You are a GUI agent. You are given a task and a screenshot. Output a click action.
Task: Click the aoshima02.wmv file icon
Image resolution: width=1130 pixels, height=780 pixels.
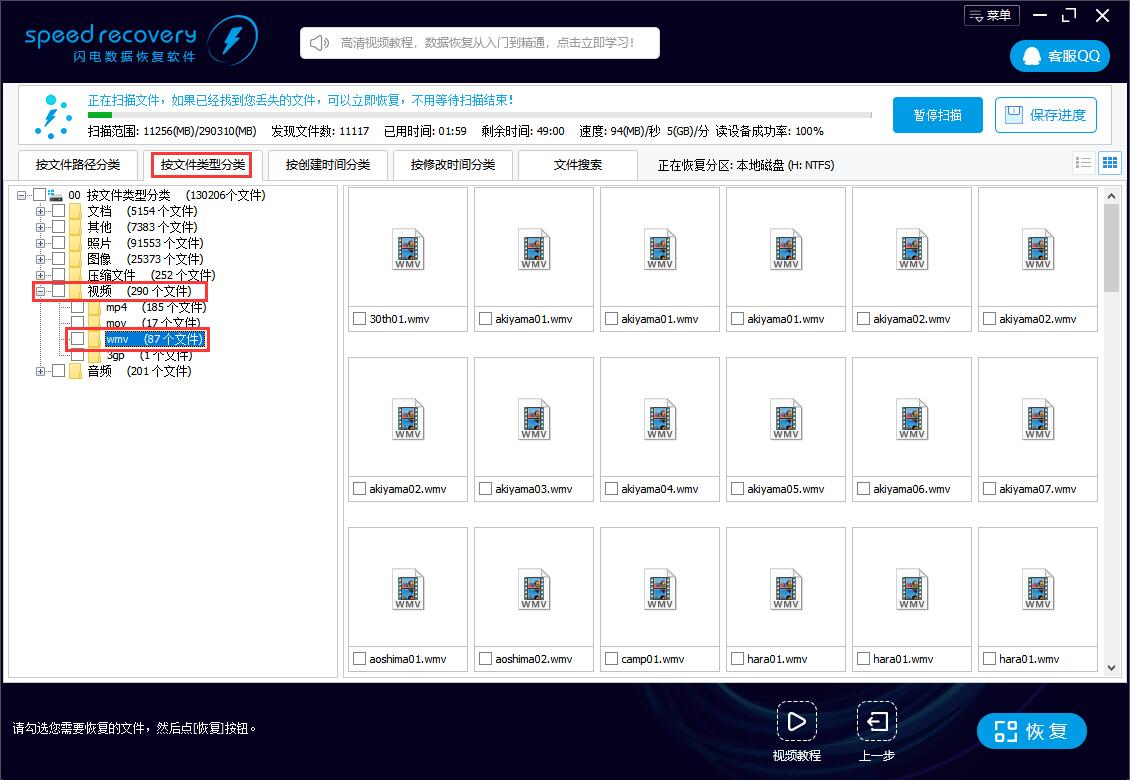(x=534, y=590)
